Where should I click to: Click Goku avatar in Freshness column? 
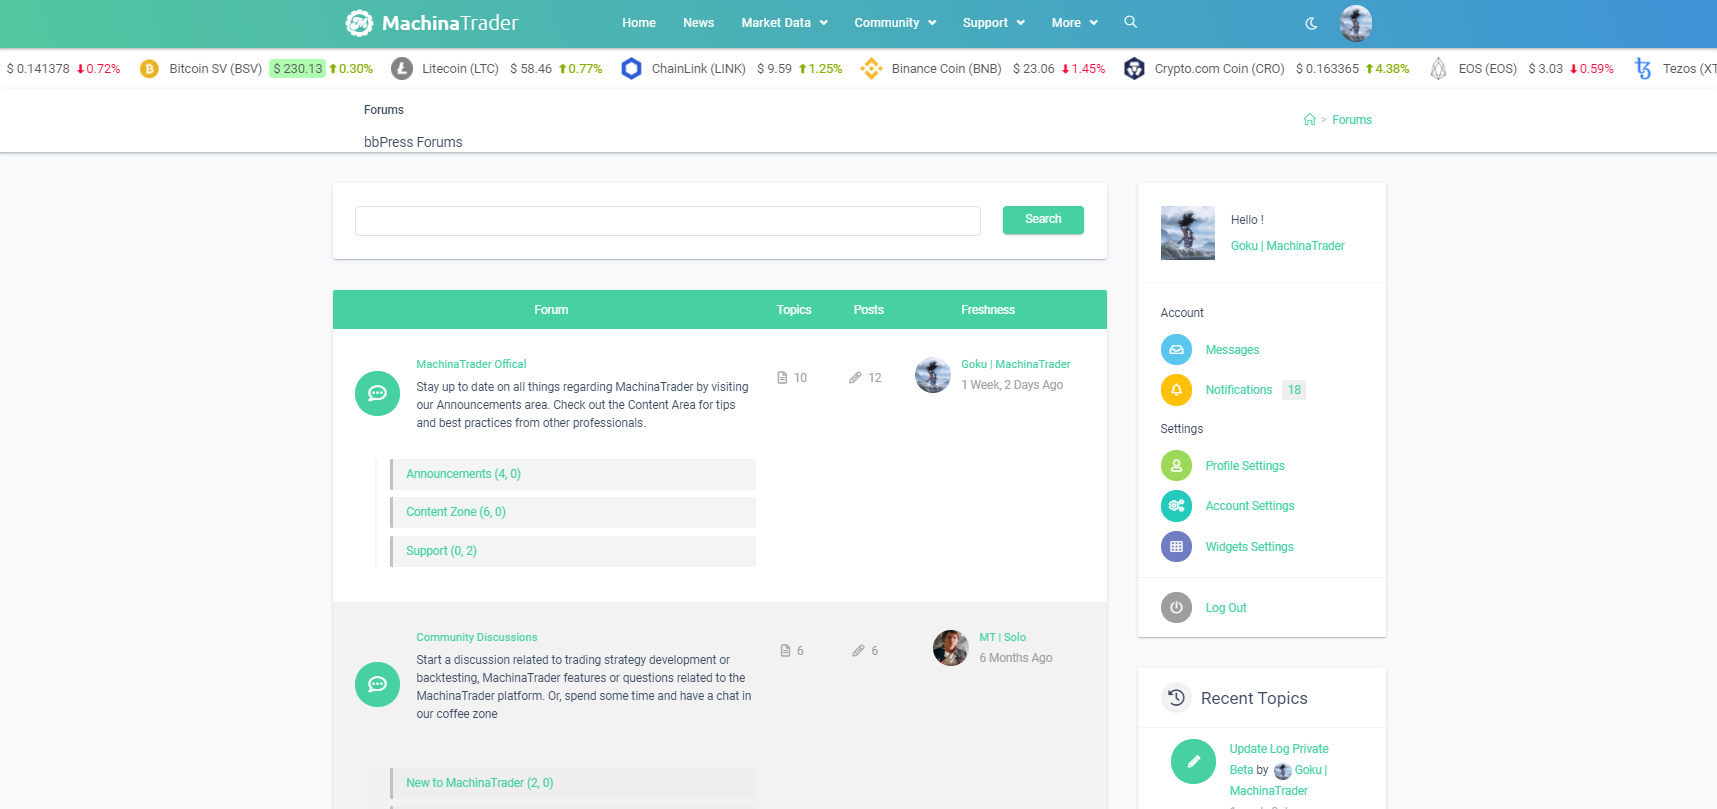(933, 375)
